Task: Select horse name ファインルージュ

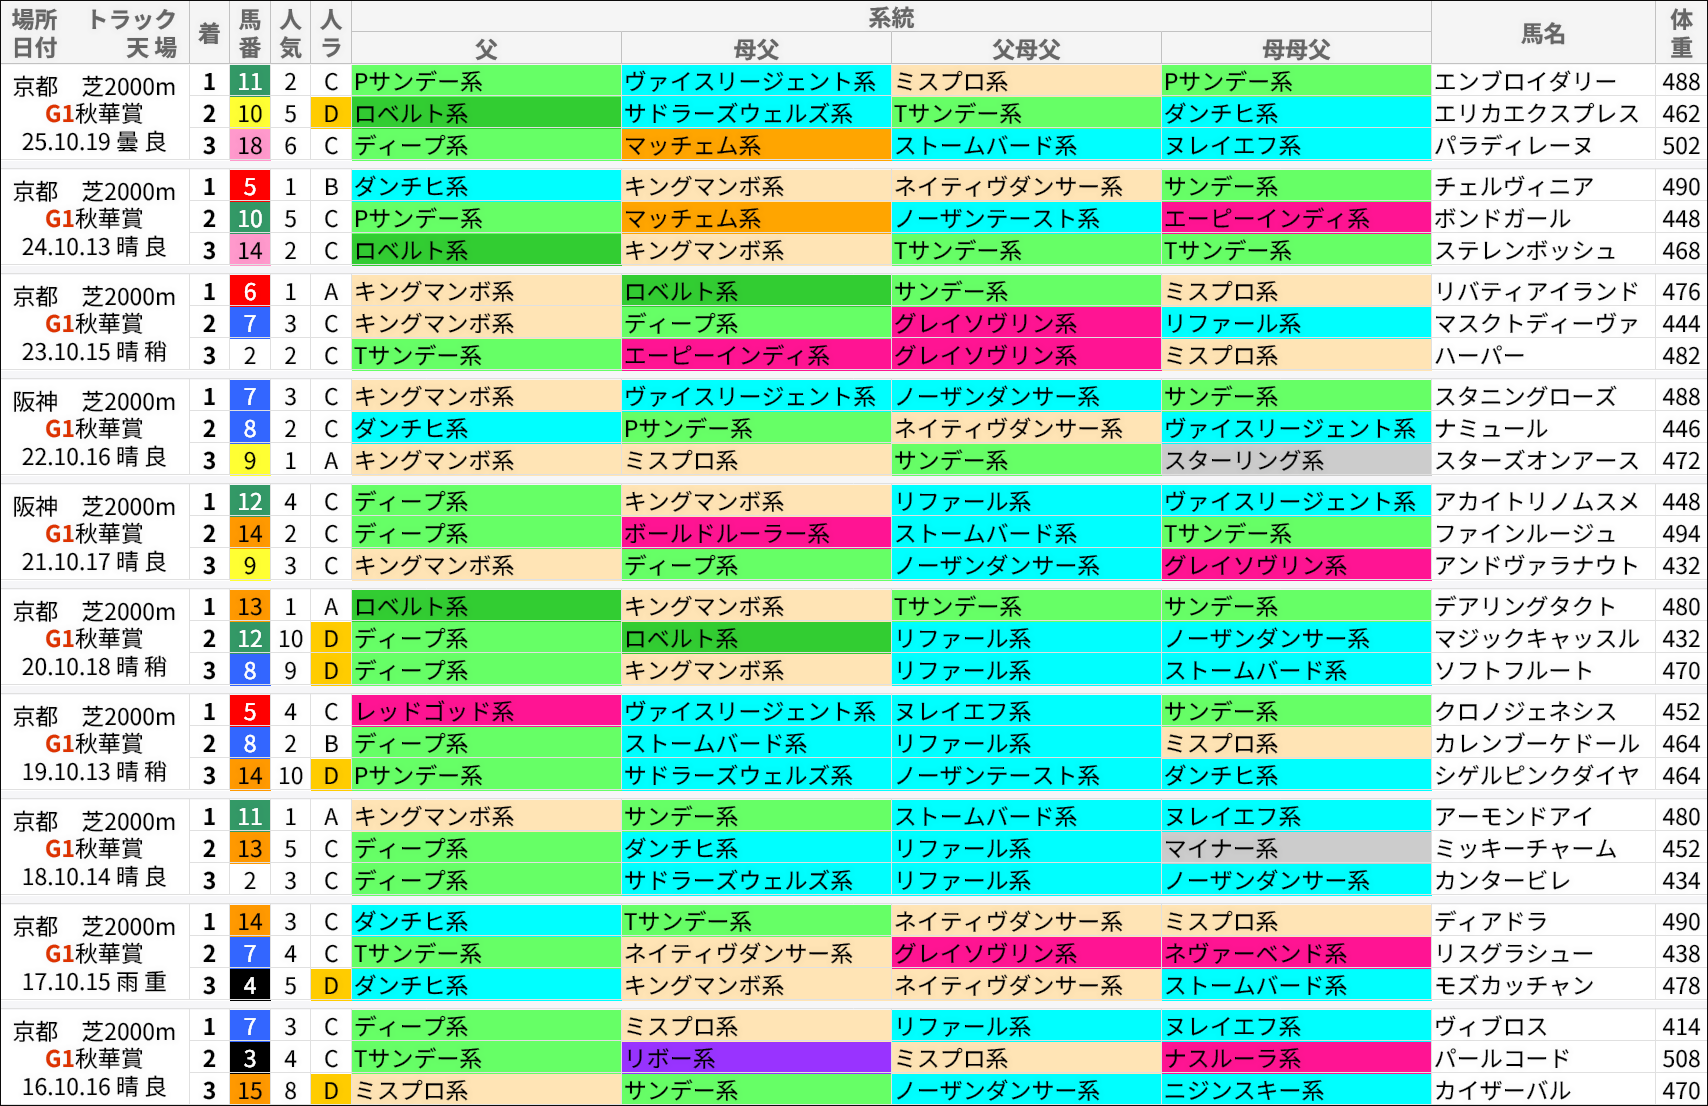Action: click(x=1525, y=534)
